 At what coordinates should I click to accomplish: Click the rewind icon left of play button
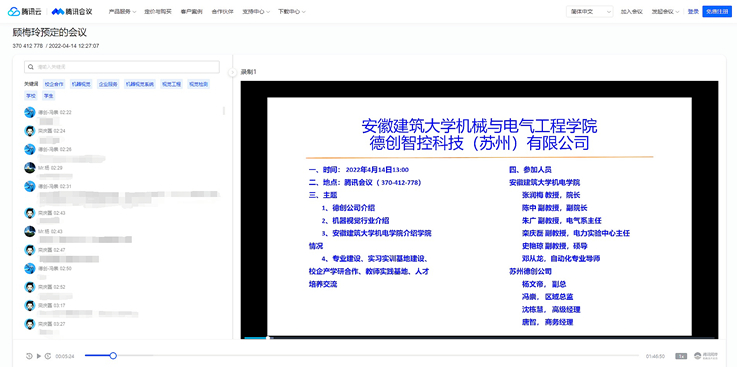point(29,356)
